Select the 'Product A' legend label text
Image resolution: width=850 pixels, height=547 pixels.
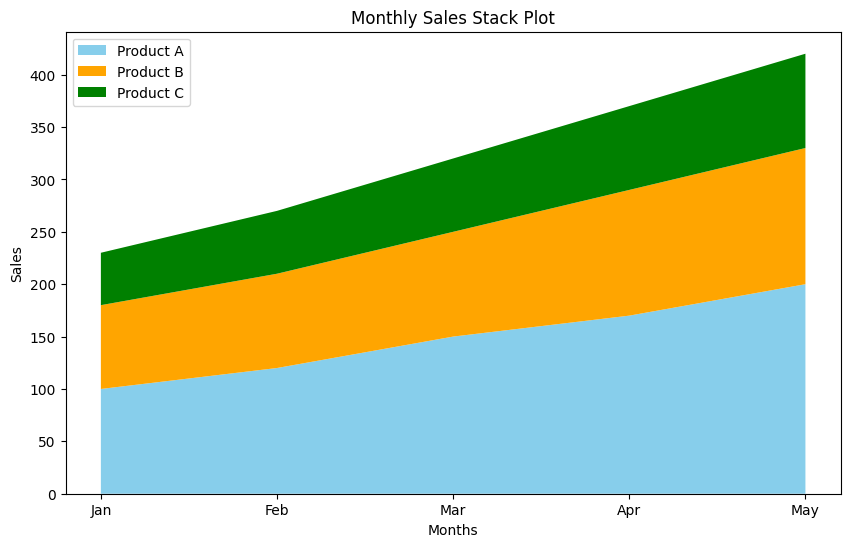tap(150, 51)
